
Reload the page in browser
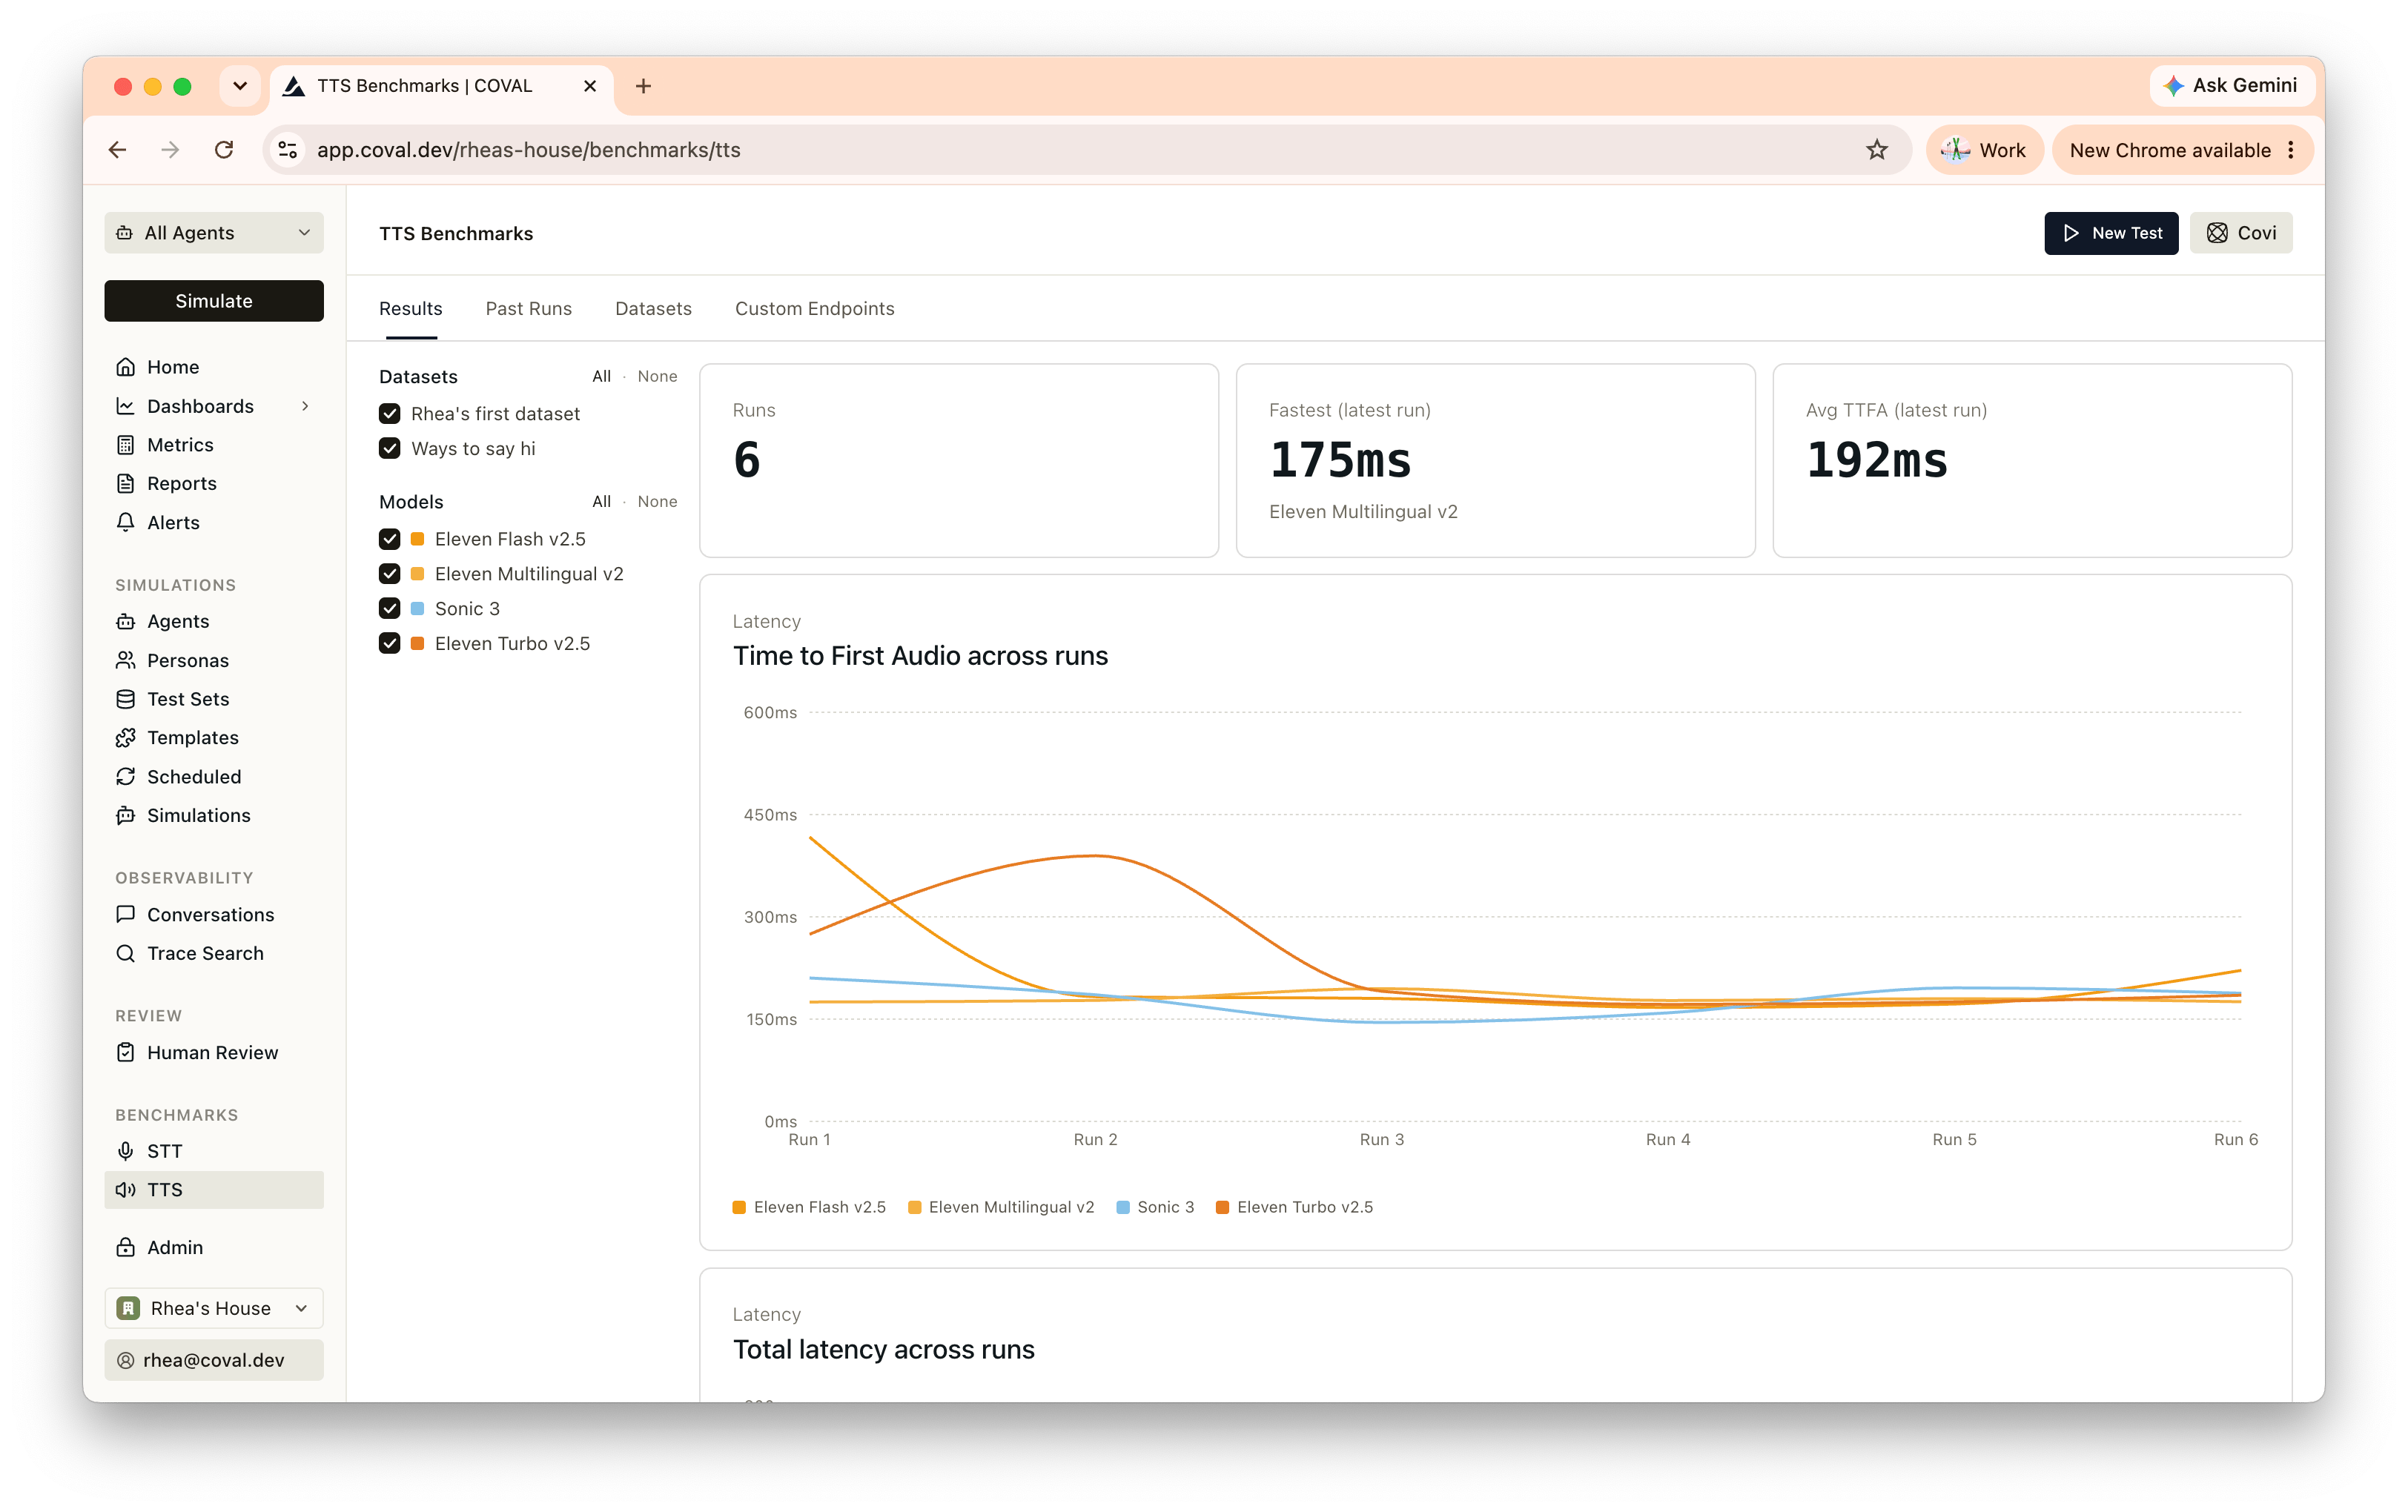pos(224,150)
